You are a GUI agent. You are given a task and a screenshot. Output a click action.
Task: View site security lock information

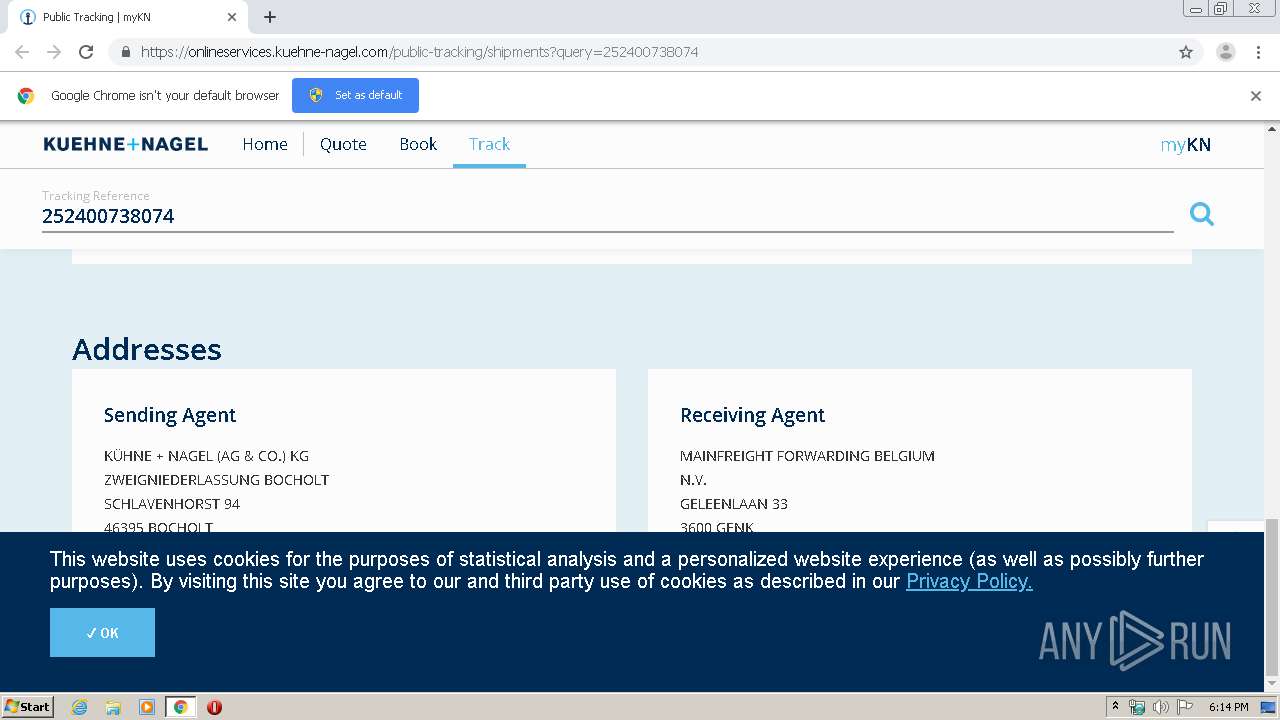pyautogui.click(x=125, y=52)
